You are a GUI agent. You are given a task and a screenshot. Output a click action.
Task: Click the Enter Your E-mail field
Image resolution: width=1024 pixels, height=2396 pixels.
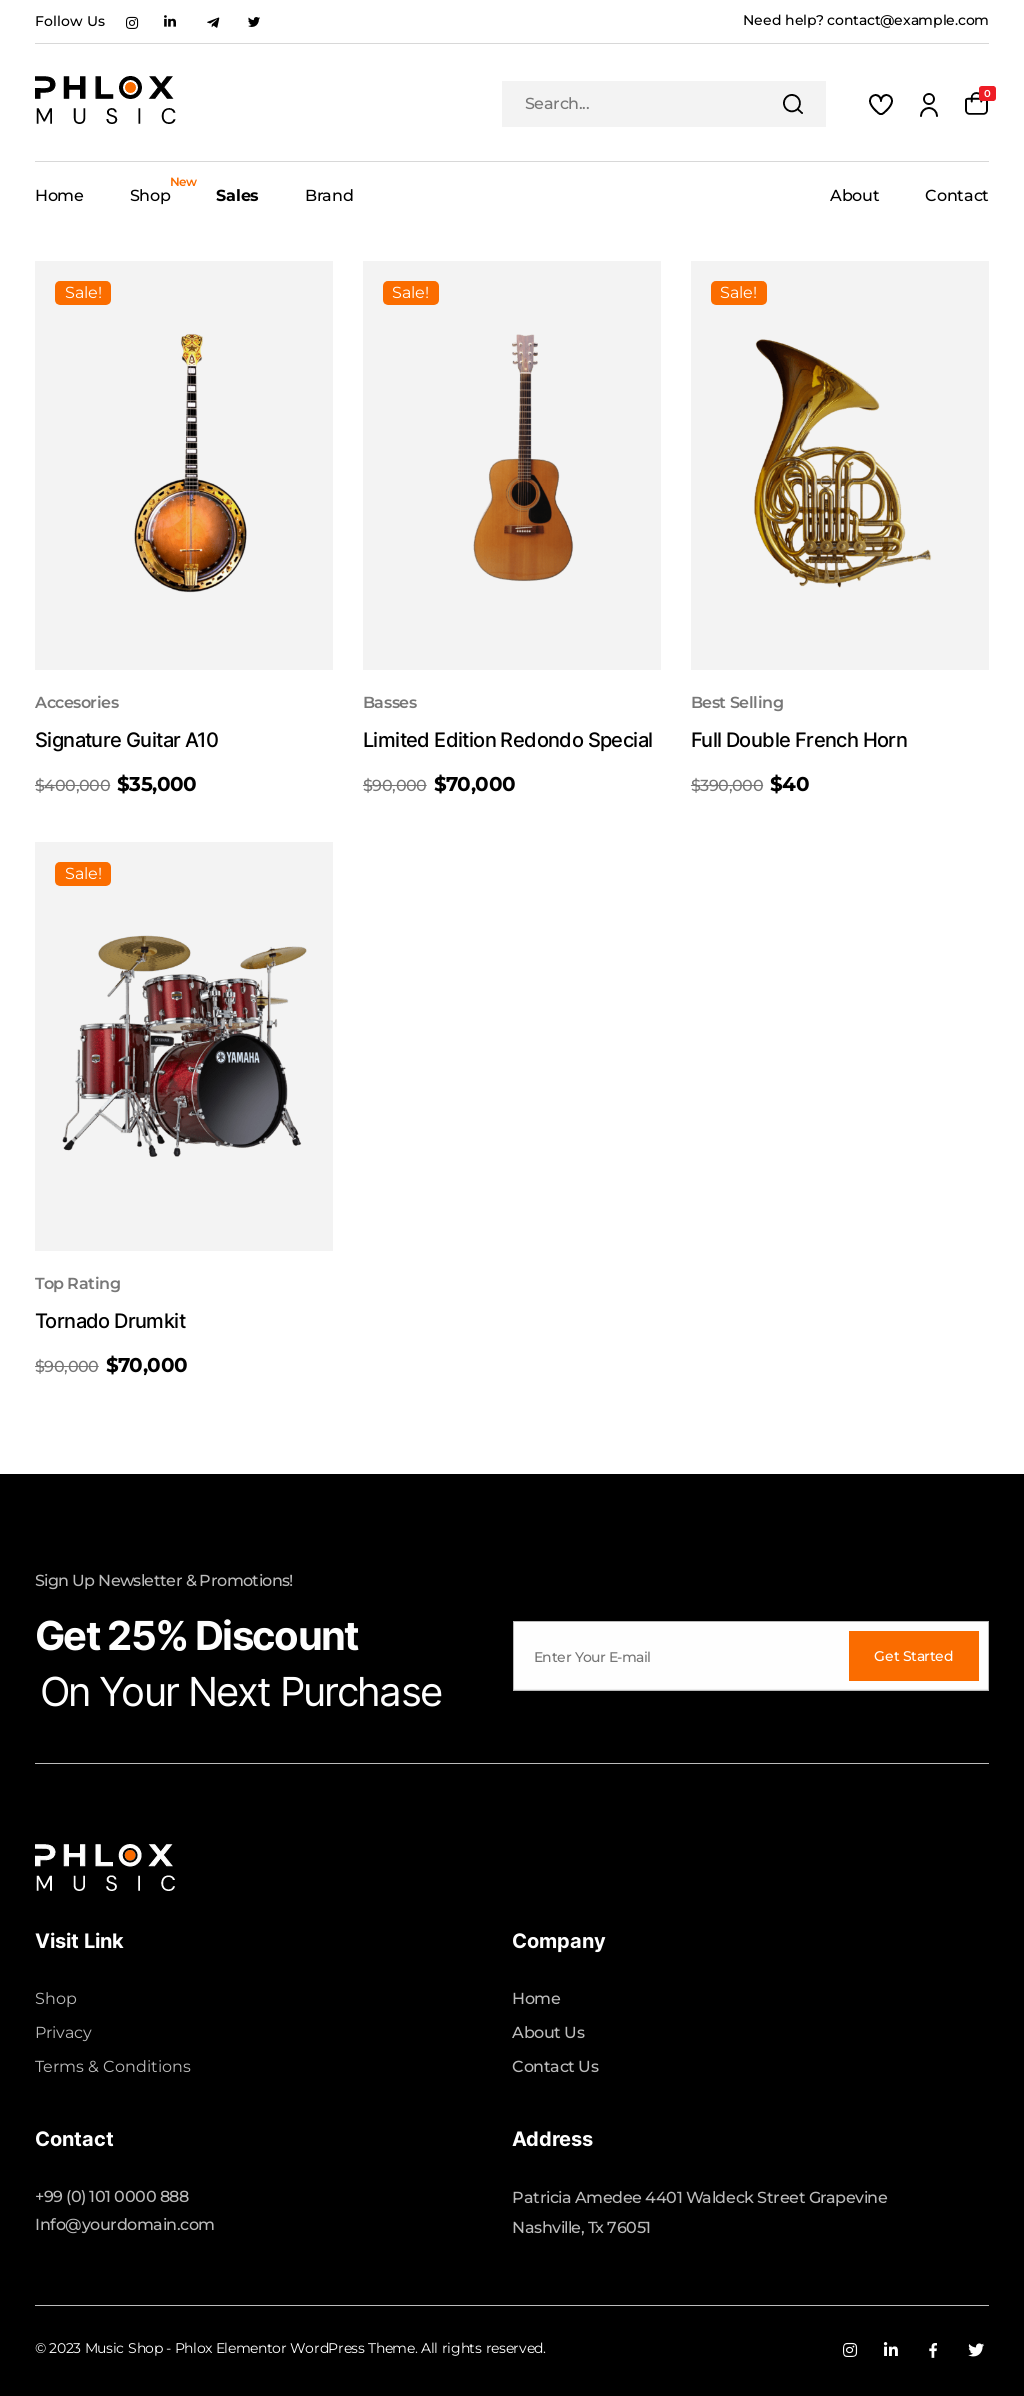point(680,1657)
